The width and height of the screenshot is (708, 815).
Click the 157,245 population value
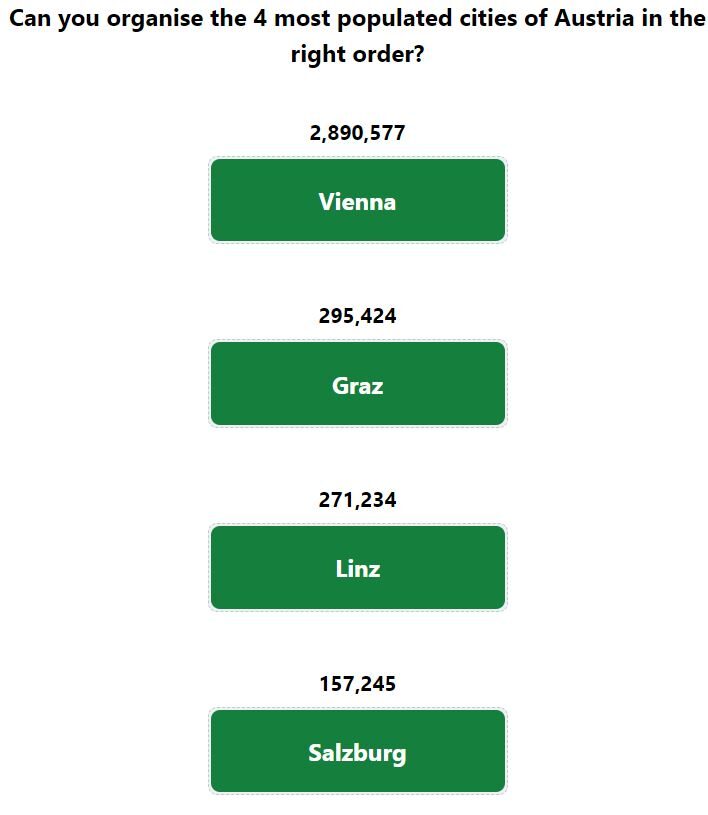[x=358, y=683]
